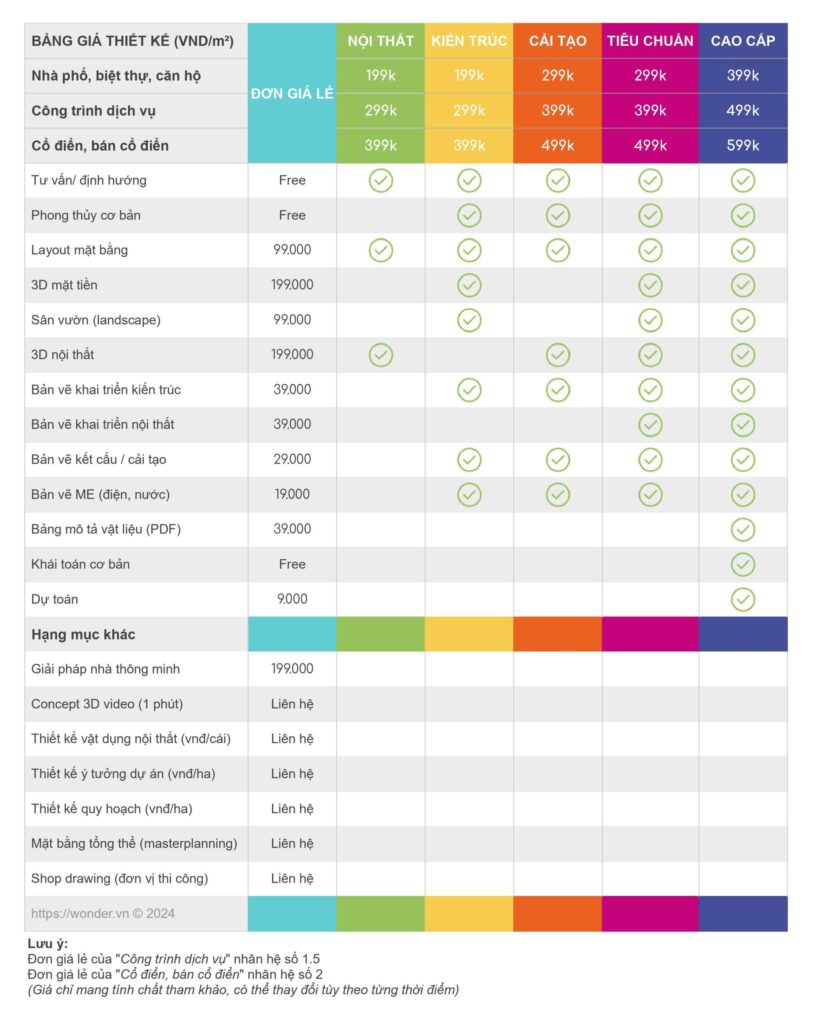Viewport: 813px width, 1024px height.
Task: Click the 599k price cell
Action: tap(742, 145)
